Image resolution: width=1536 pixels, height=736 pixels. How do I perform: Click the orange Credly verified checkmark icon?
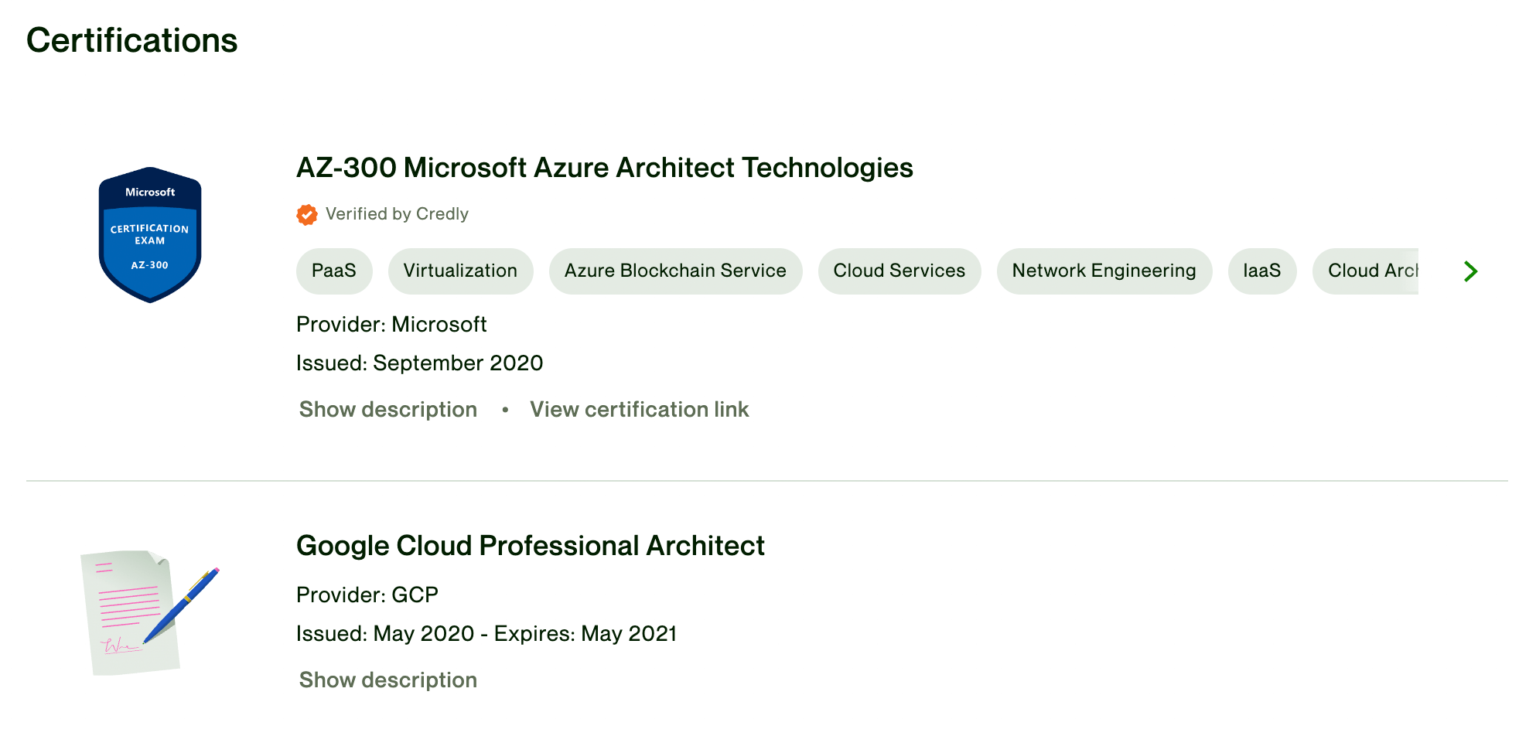tap(307, 214)
